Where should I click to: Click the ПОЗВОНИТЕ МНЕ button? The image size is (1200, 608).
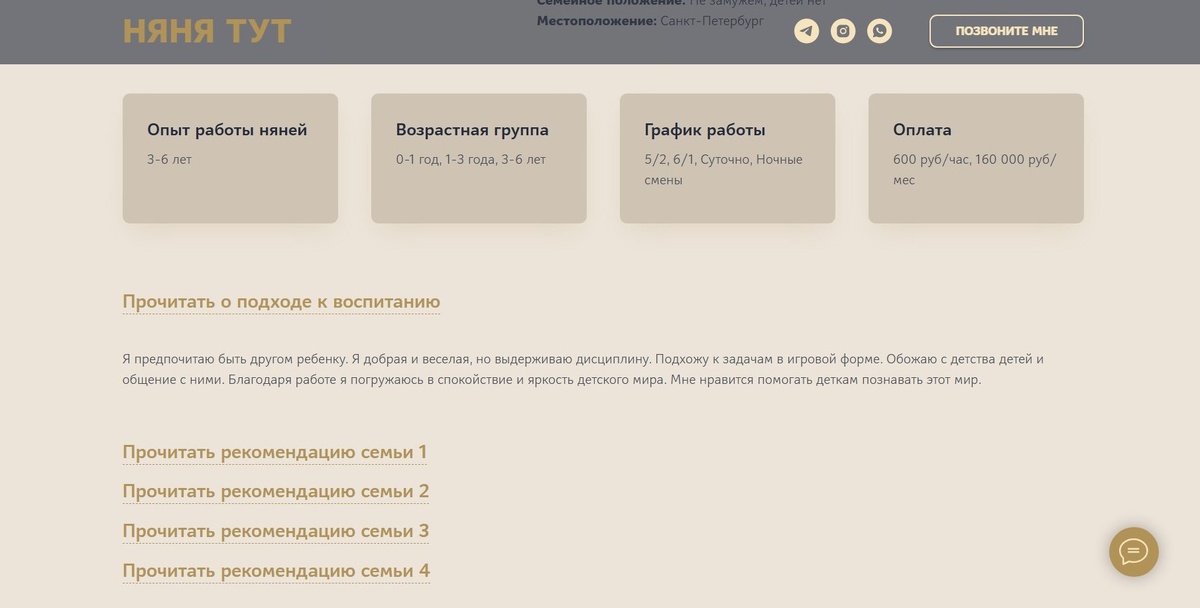point(1006,31)
